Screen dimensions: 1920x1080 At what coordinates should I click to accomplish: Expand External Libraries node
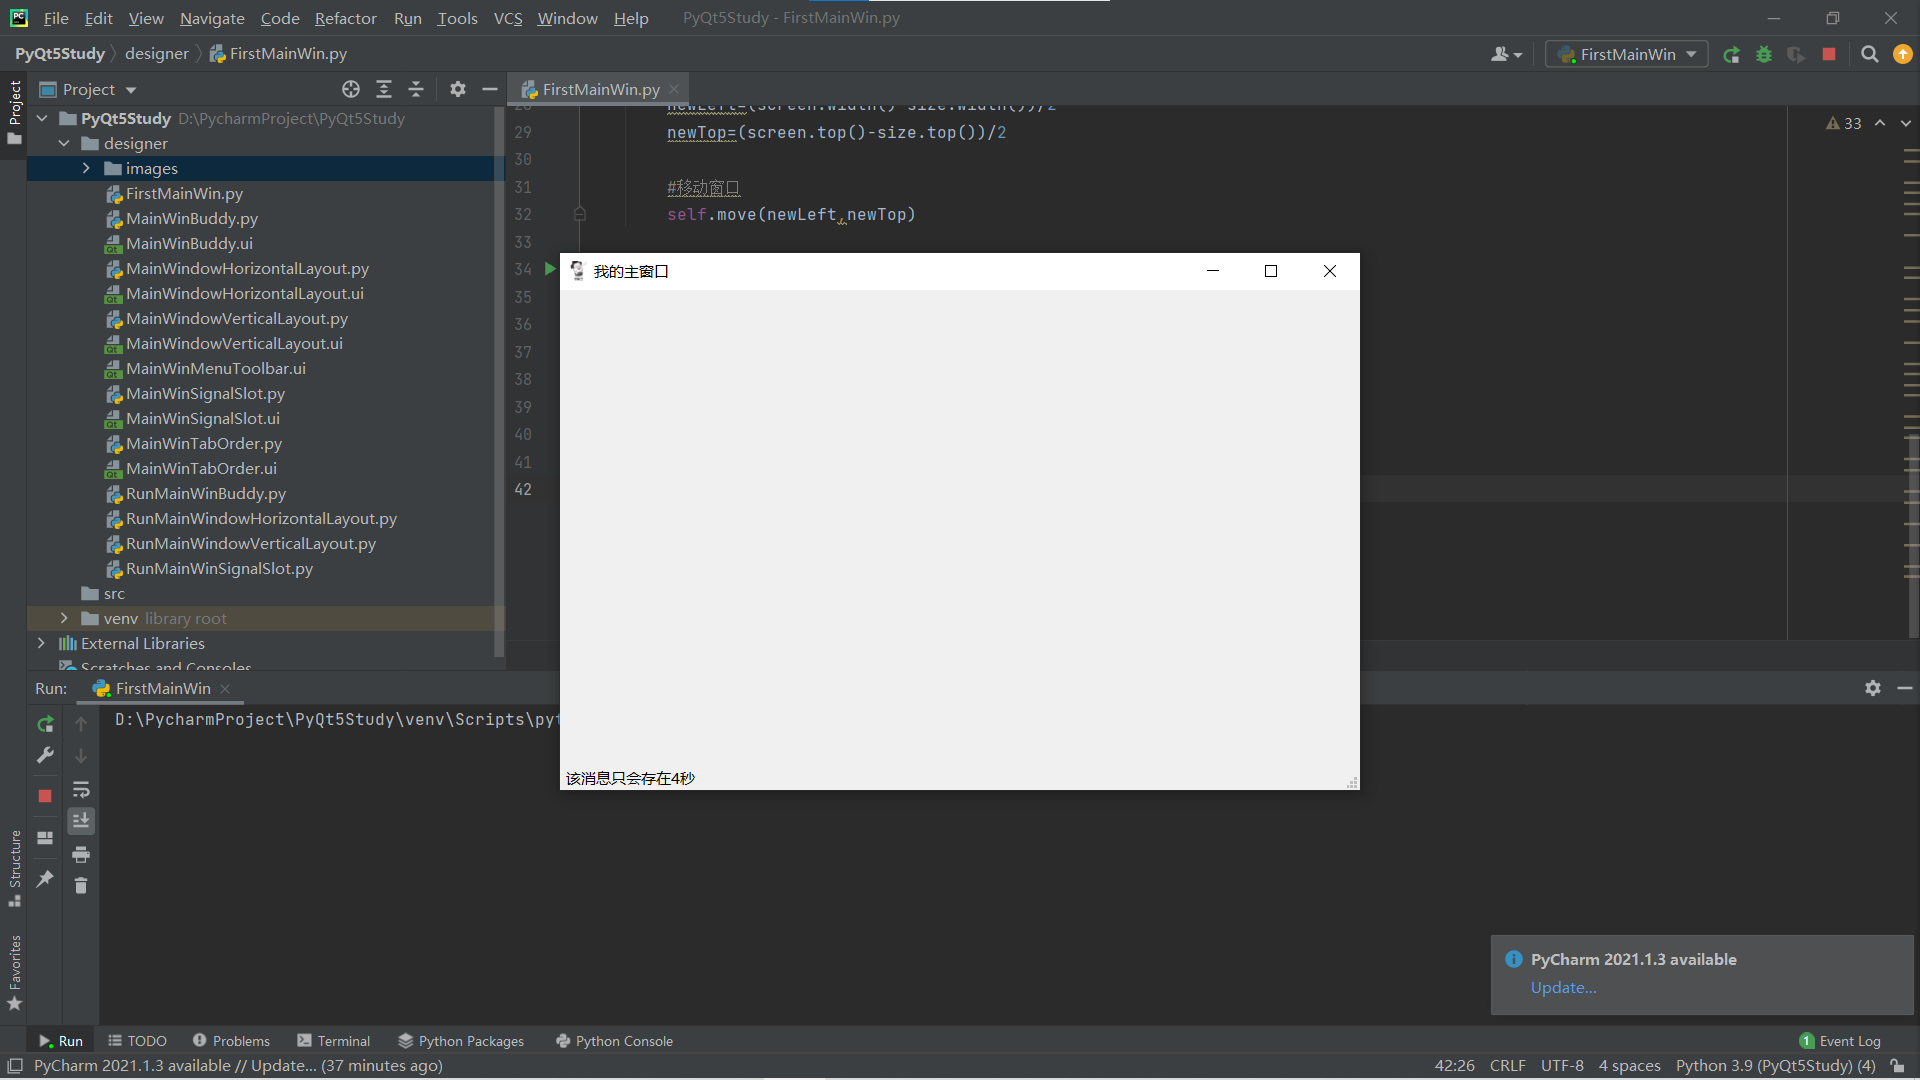tap(41, 643)
